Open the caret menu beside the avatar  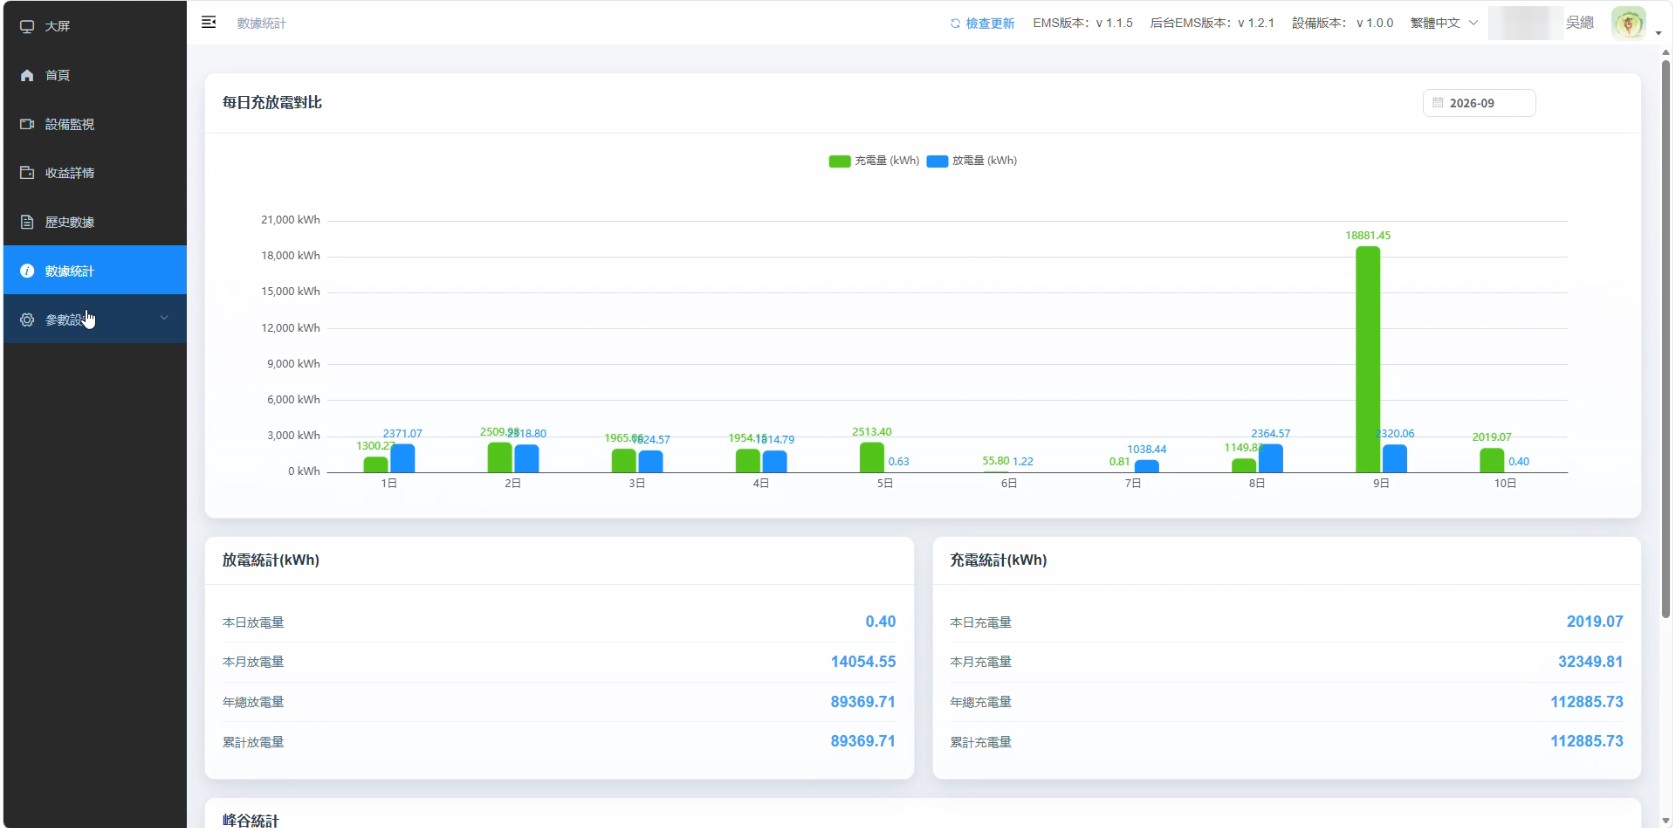pos(1658,33)
